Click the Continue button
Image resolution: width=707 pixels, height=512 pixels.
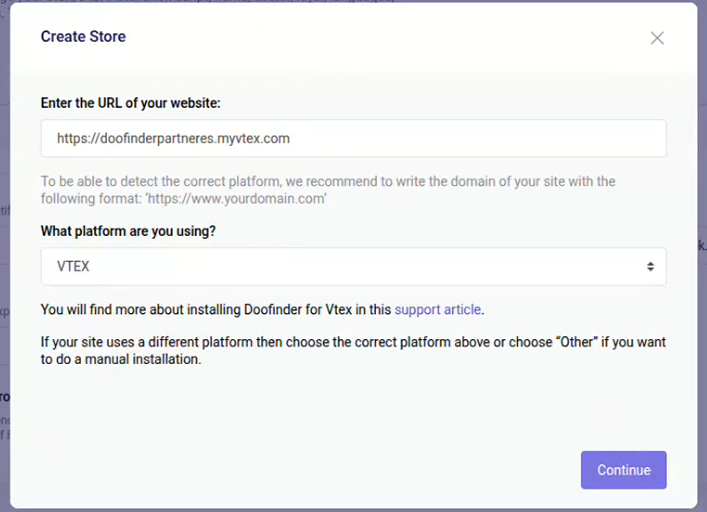(624, 470)
